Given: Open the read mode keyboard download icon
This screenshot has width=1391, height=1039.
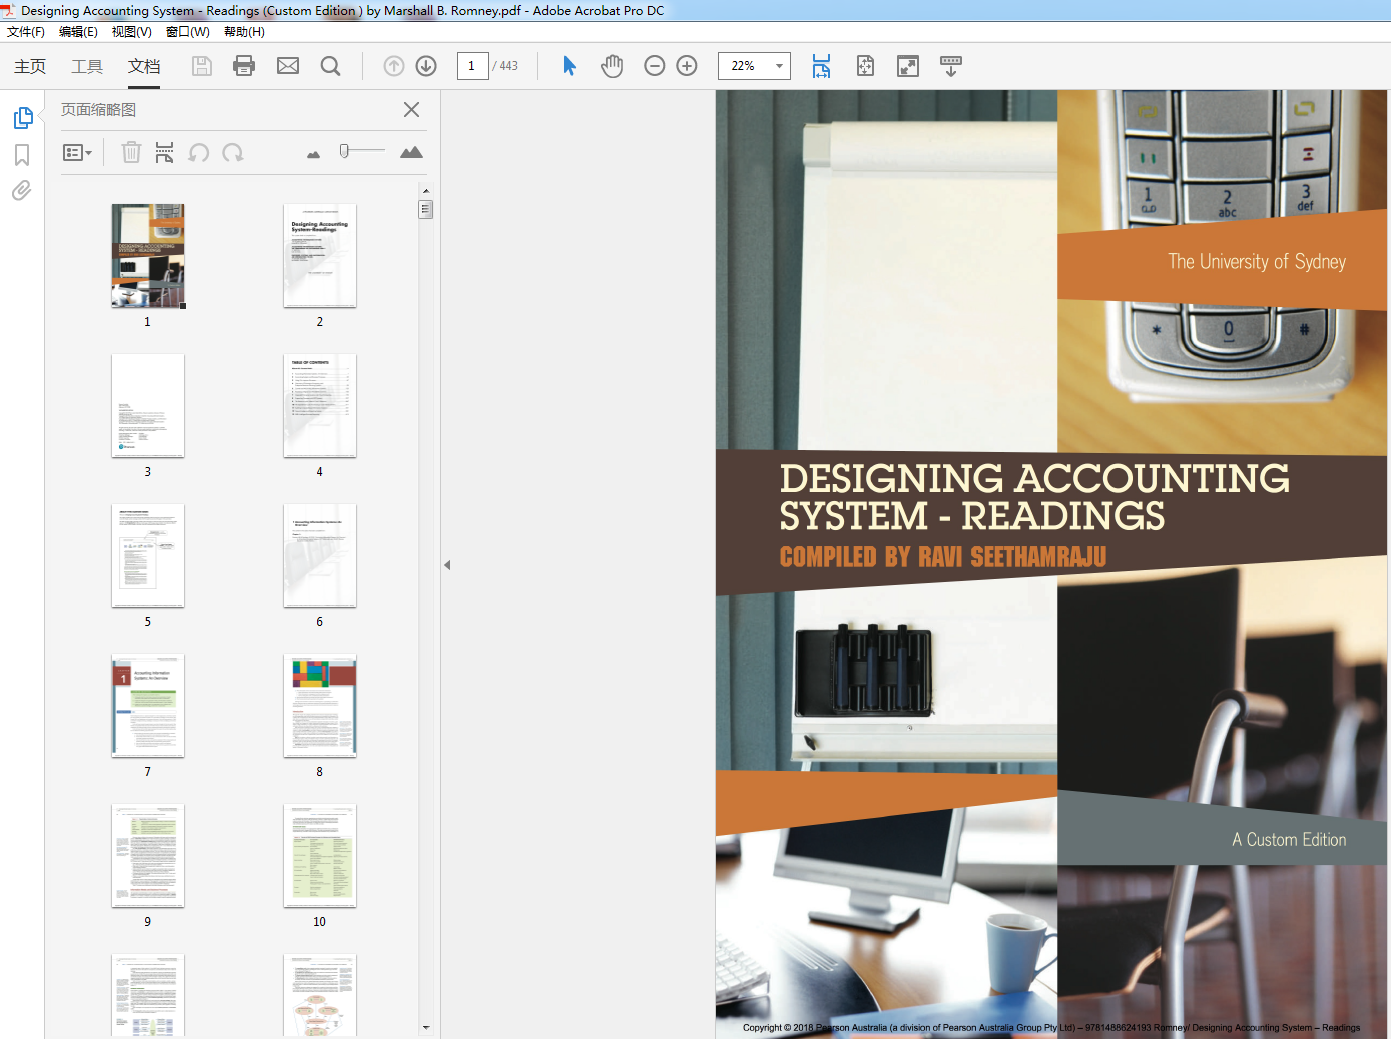Looking at the screenshot, I should coord(951,66).
